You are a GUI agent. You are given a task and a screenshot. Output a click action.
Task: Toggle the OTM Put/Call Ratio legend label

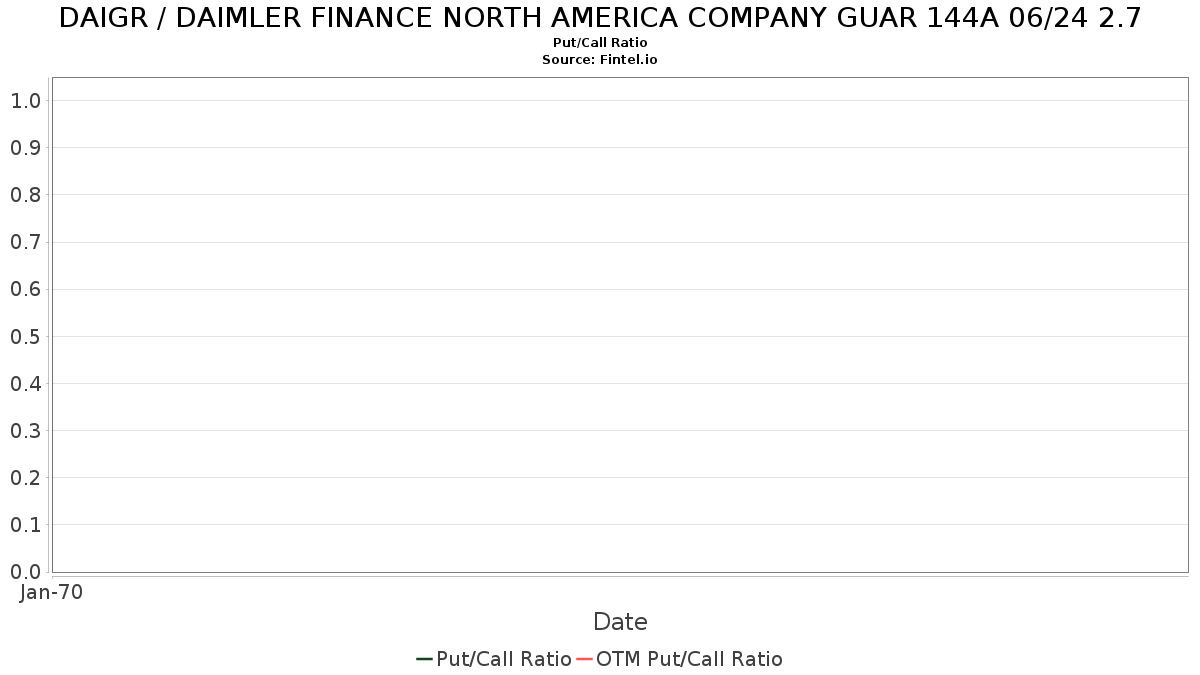[x=689, y=659]
